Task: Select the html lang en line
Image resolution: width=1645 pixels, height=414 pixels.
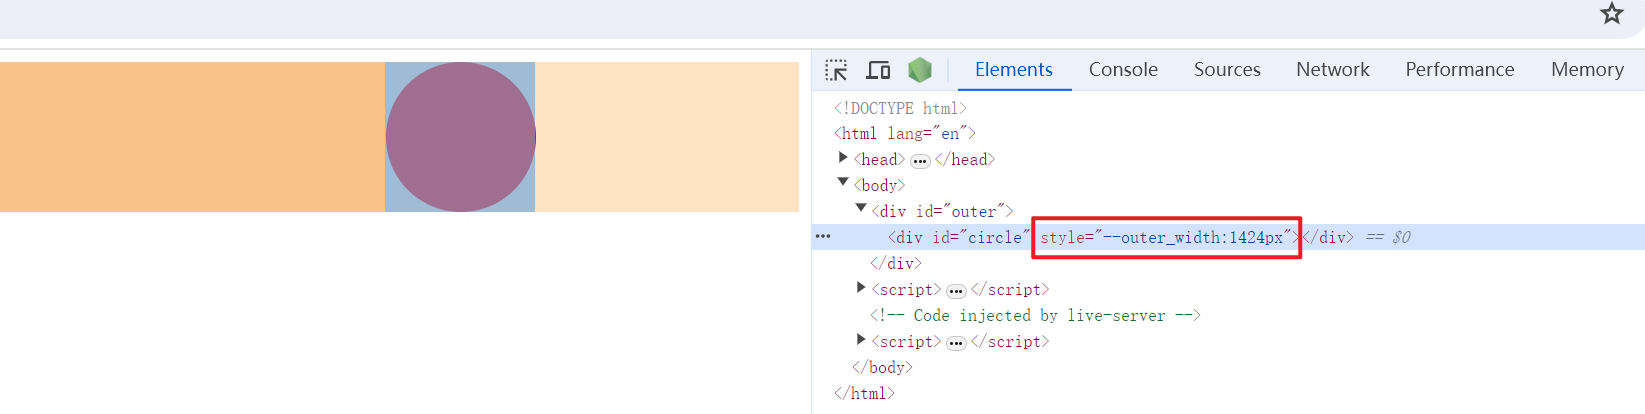Action: (904, 133)
